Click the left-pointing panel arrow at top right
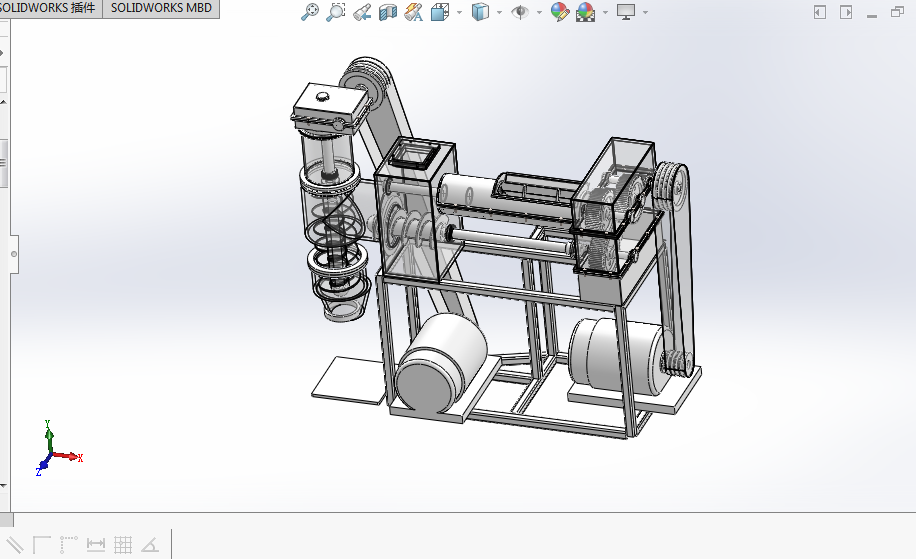 pos(820,12)
